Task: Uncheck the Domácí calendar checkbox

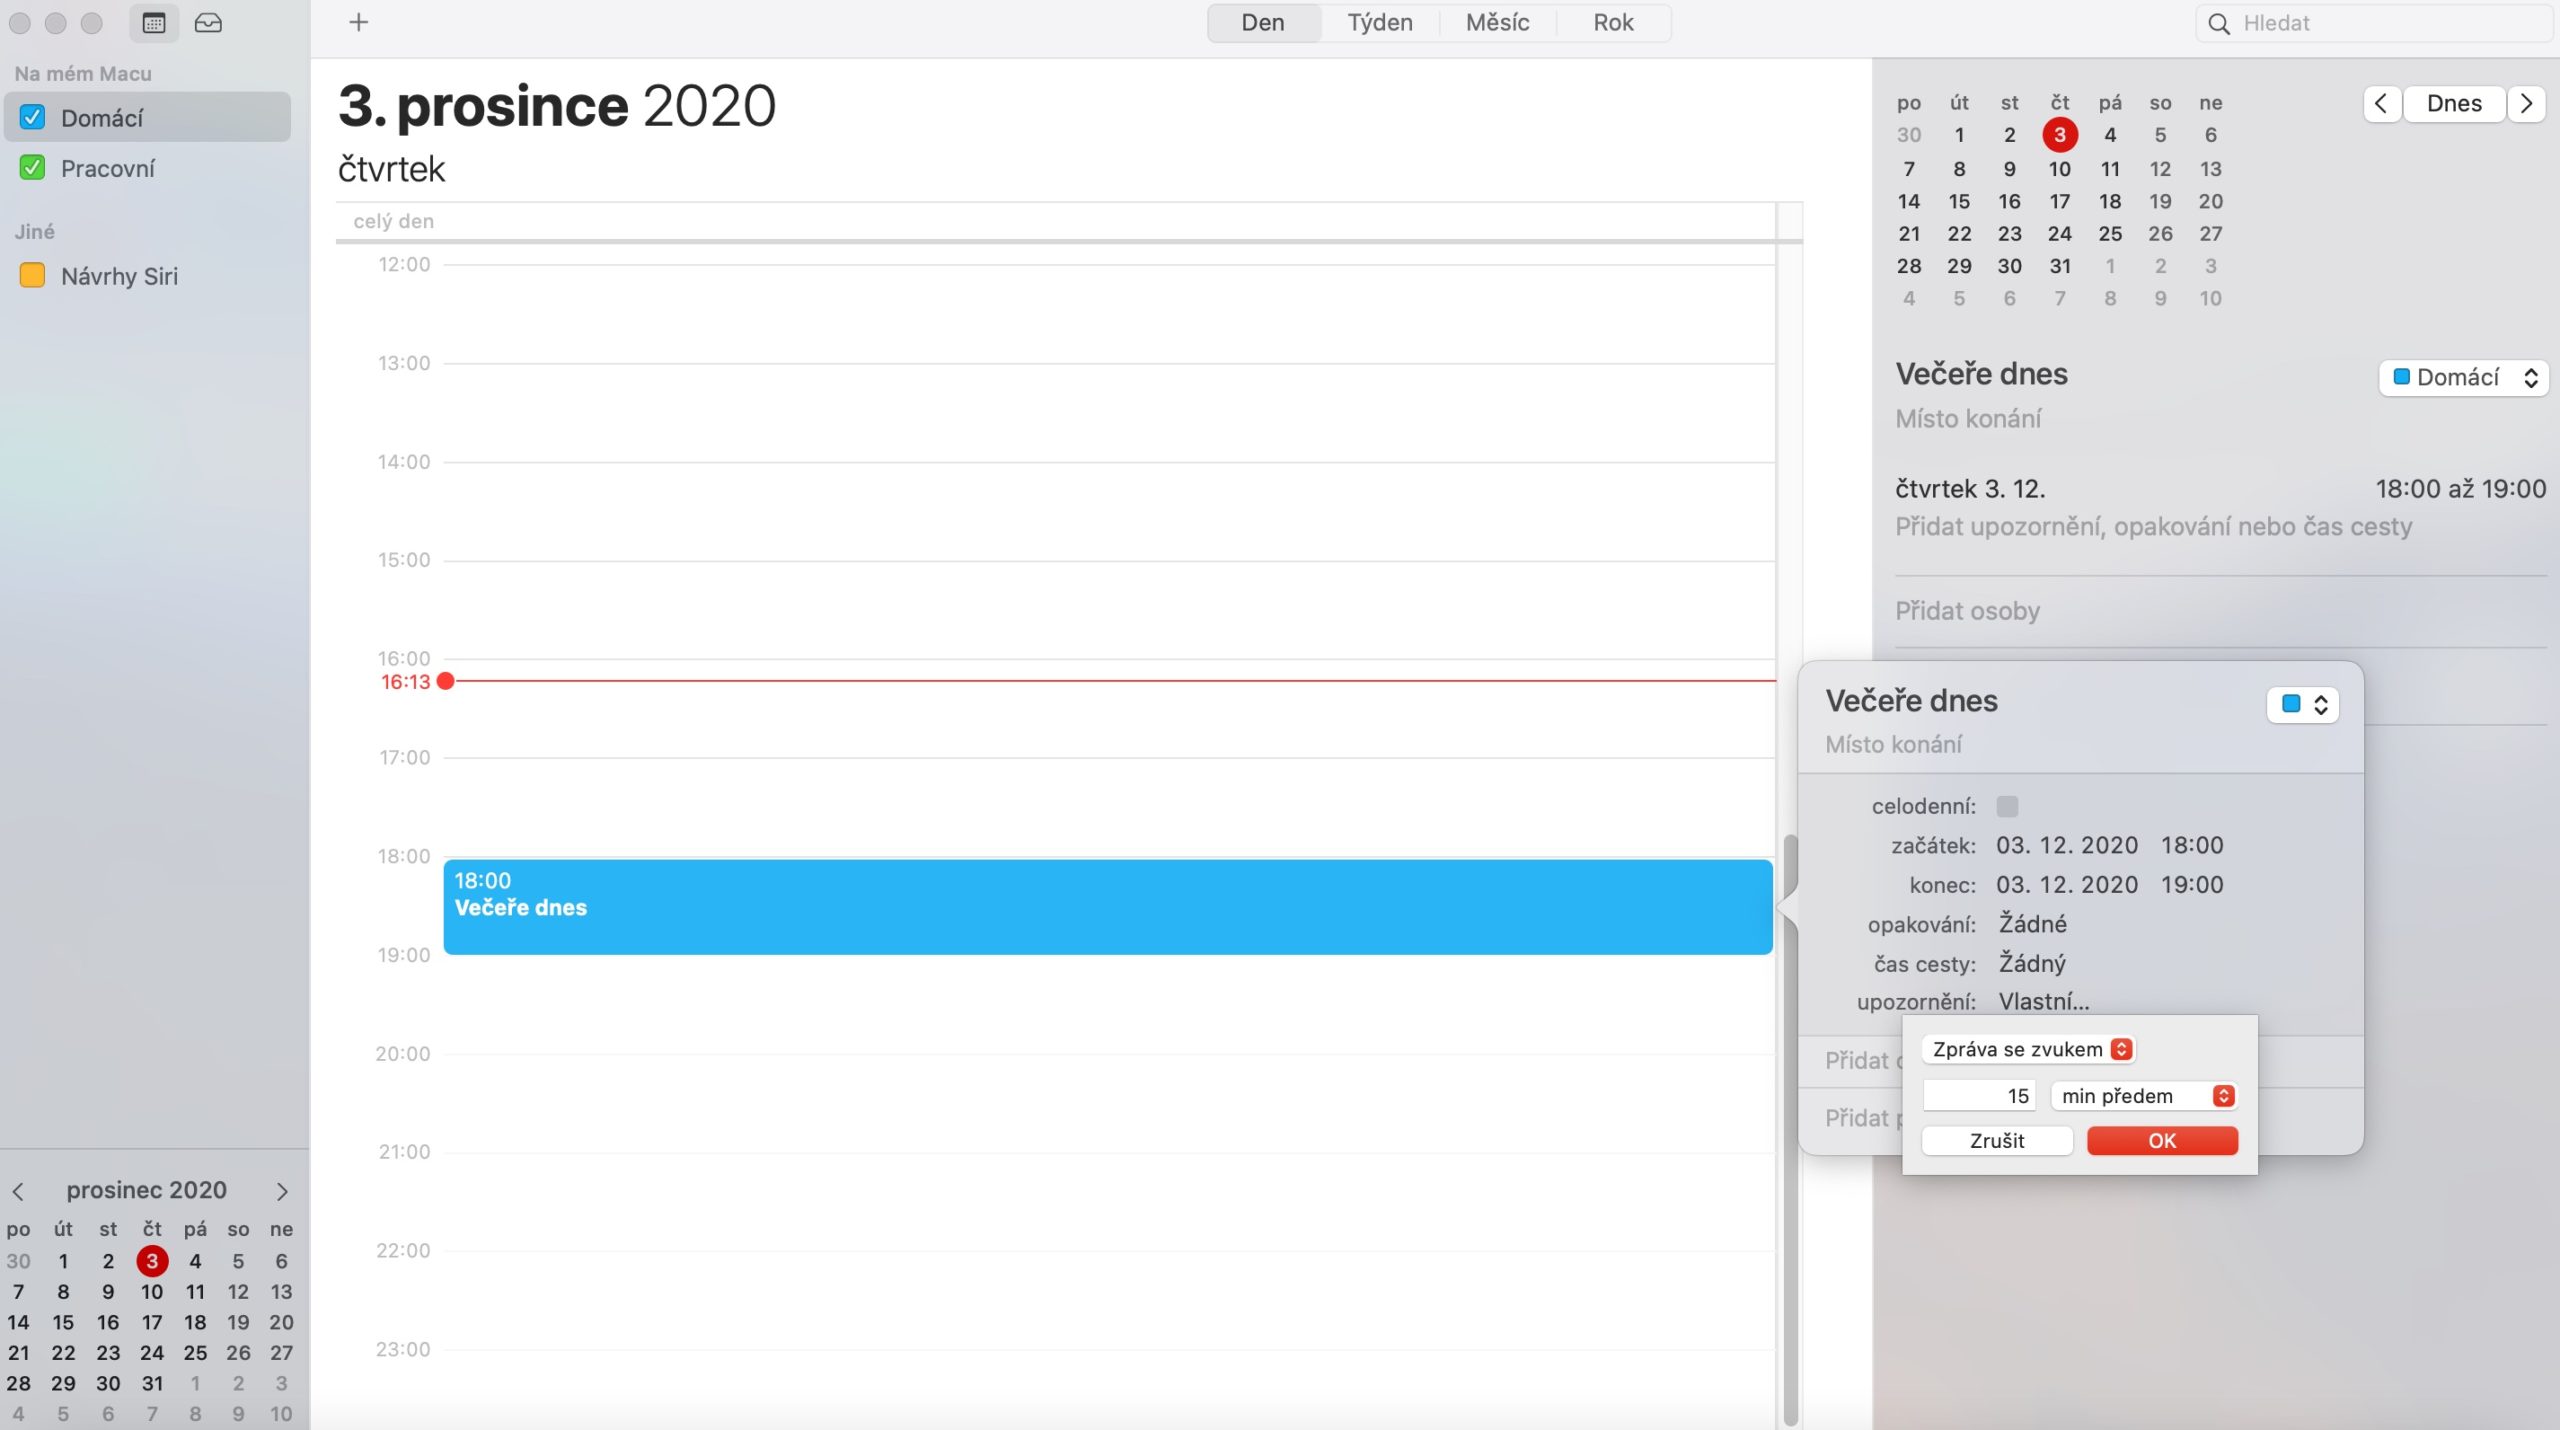Action: pyautogui.click(x=31, y=117)
